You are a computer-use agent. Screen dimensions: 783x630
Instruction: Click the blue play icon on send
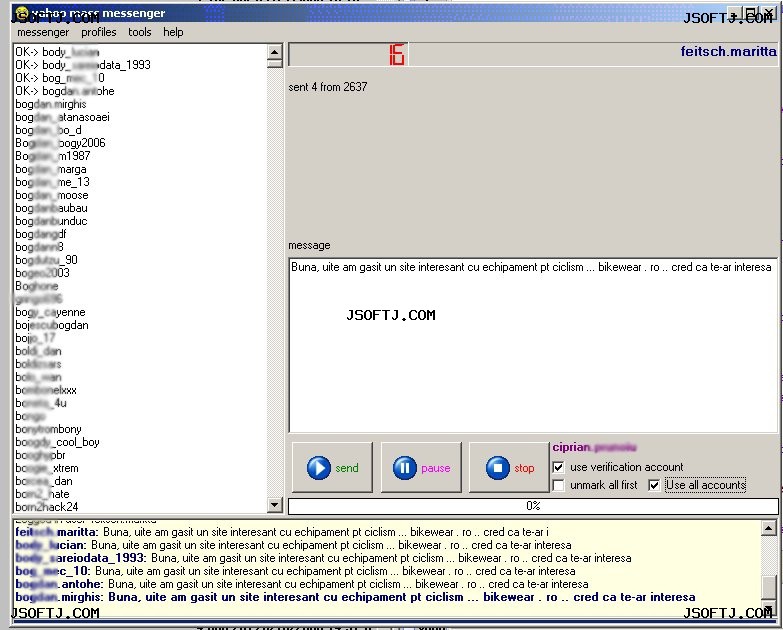(x=319, y=468)
